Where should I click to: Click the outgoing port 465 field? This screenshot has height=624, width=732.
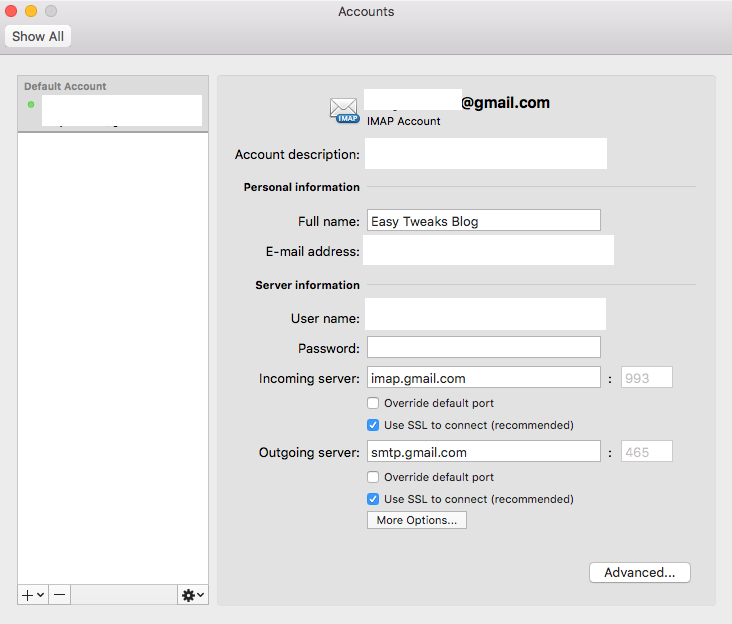pos(647,451)
